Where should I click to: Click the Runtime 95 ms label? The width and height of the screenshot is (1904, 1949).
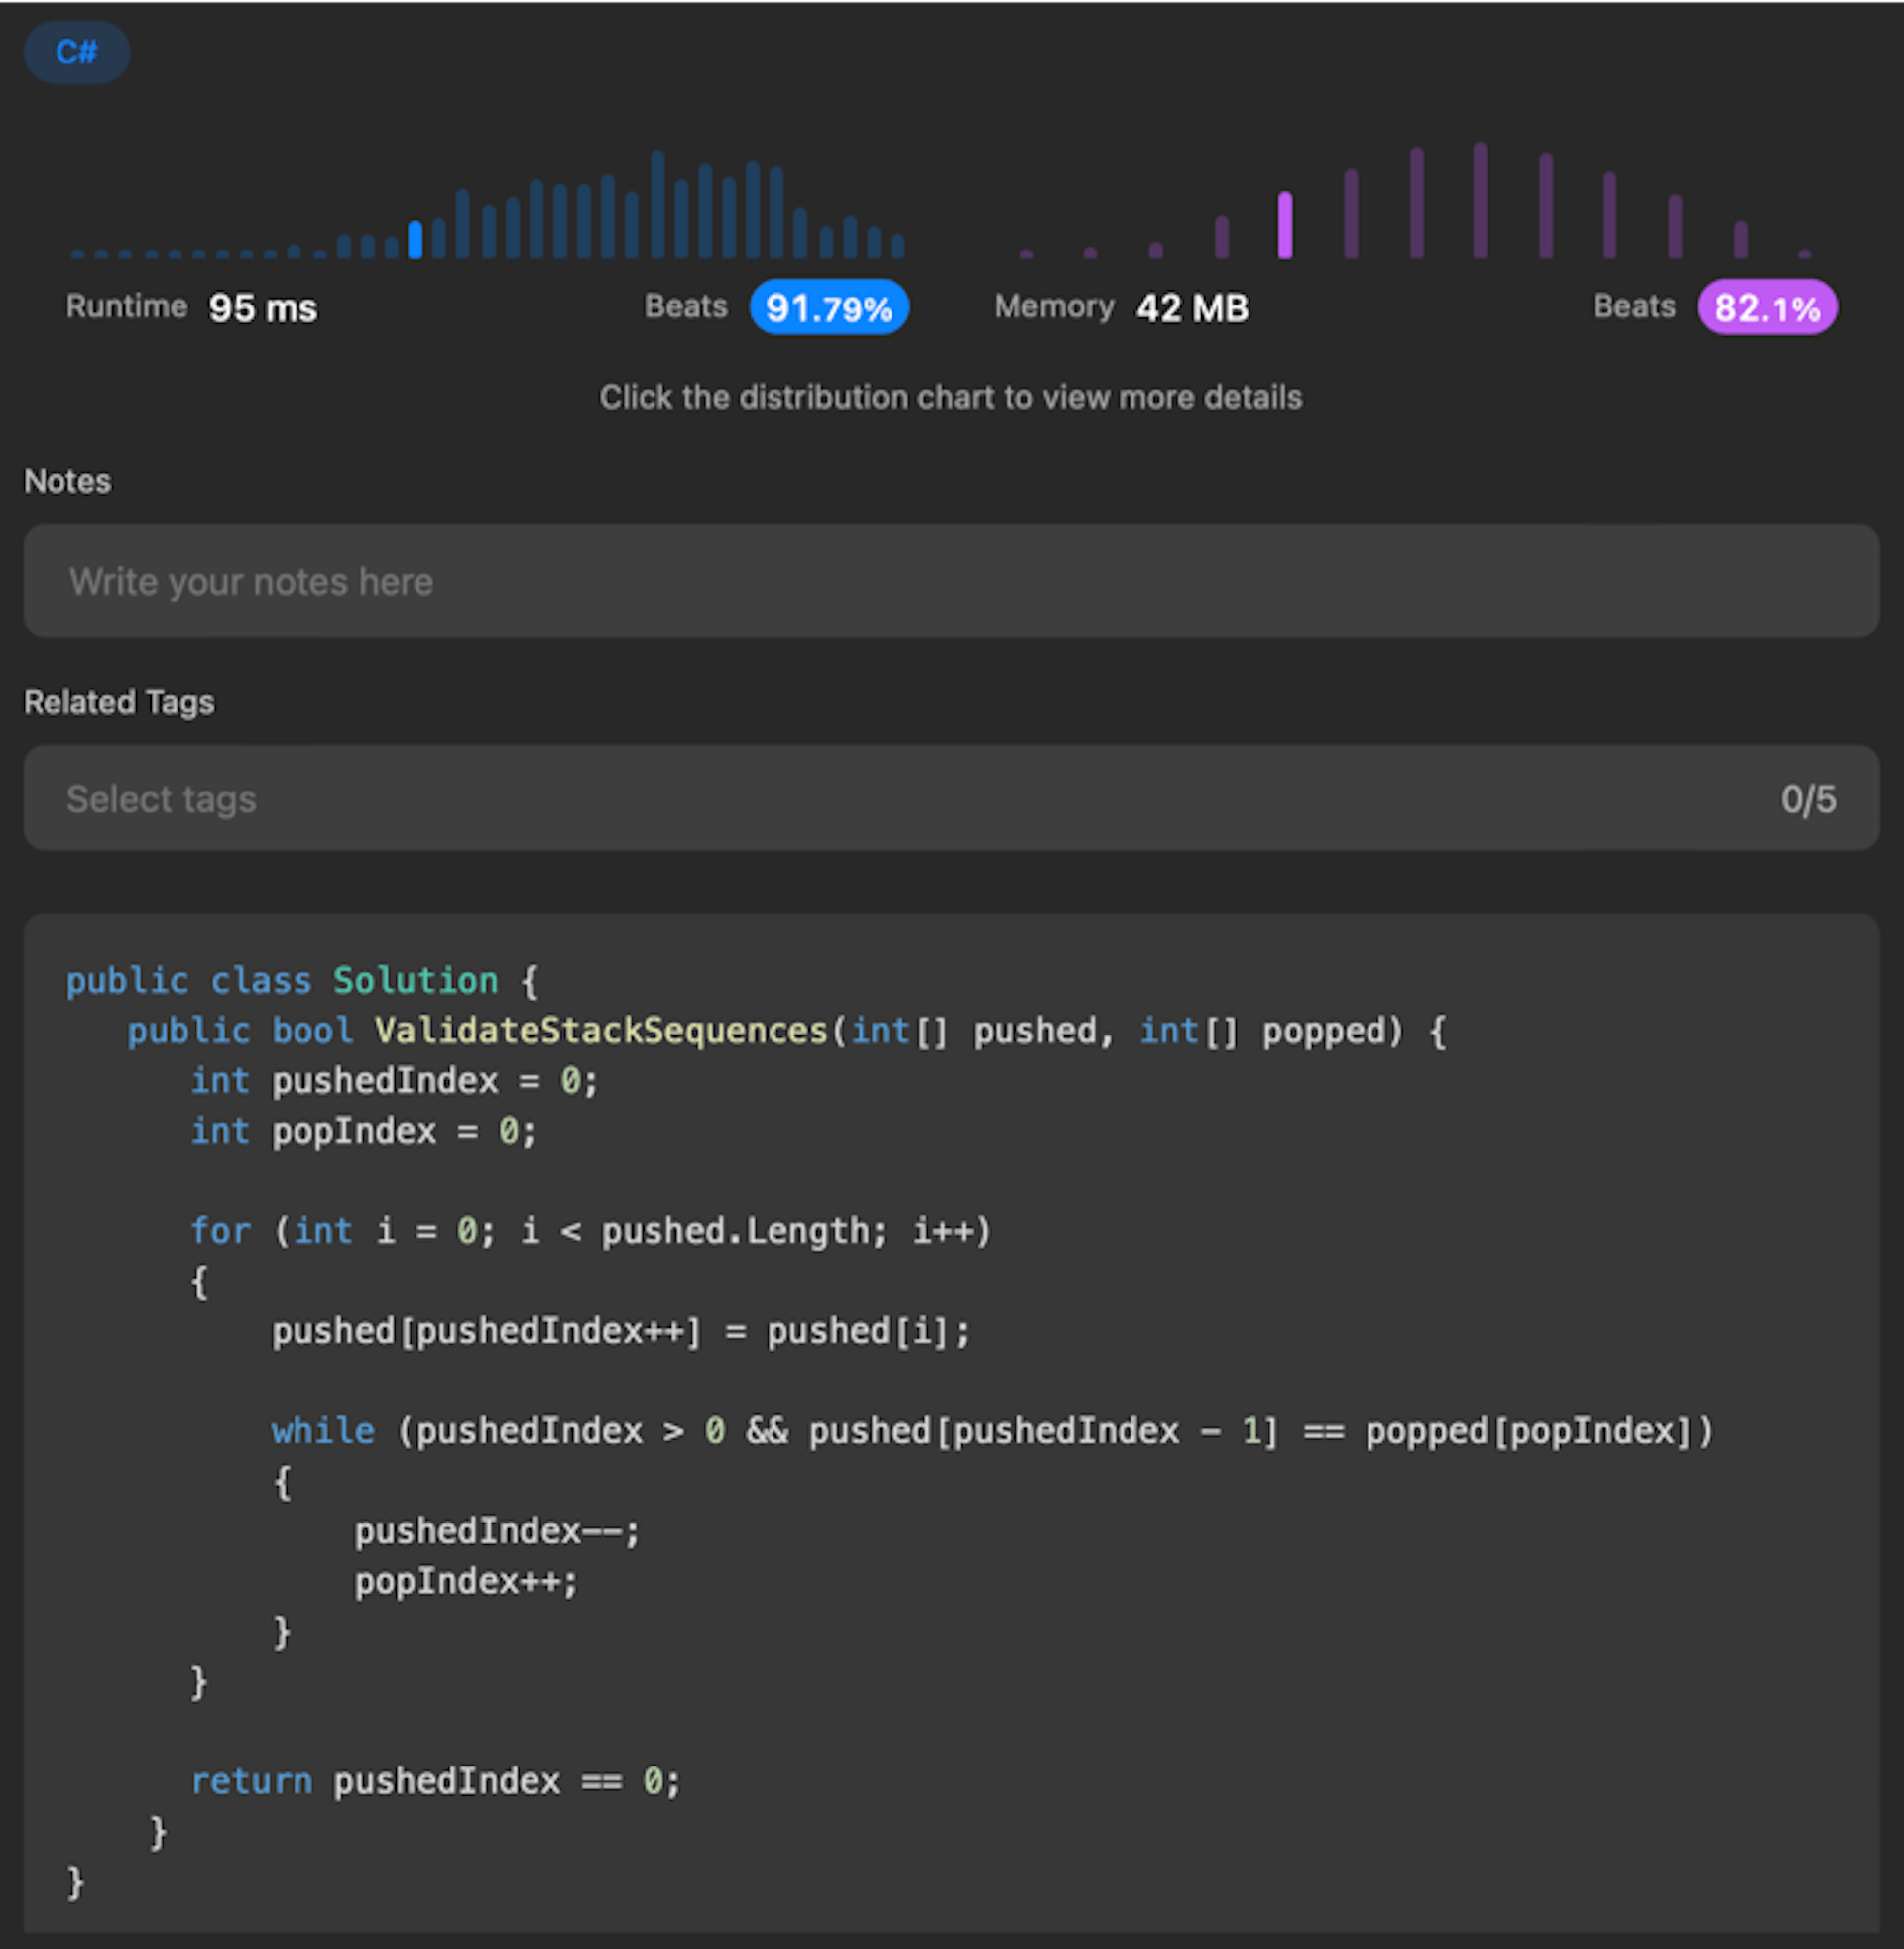(x=191, y=307)
